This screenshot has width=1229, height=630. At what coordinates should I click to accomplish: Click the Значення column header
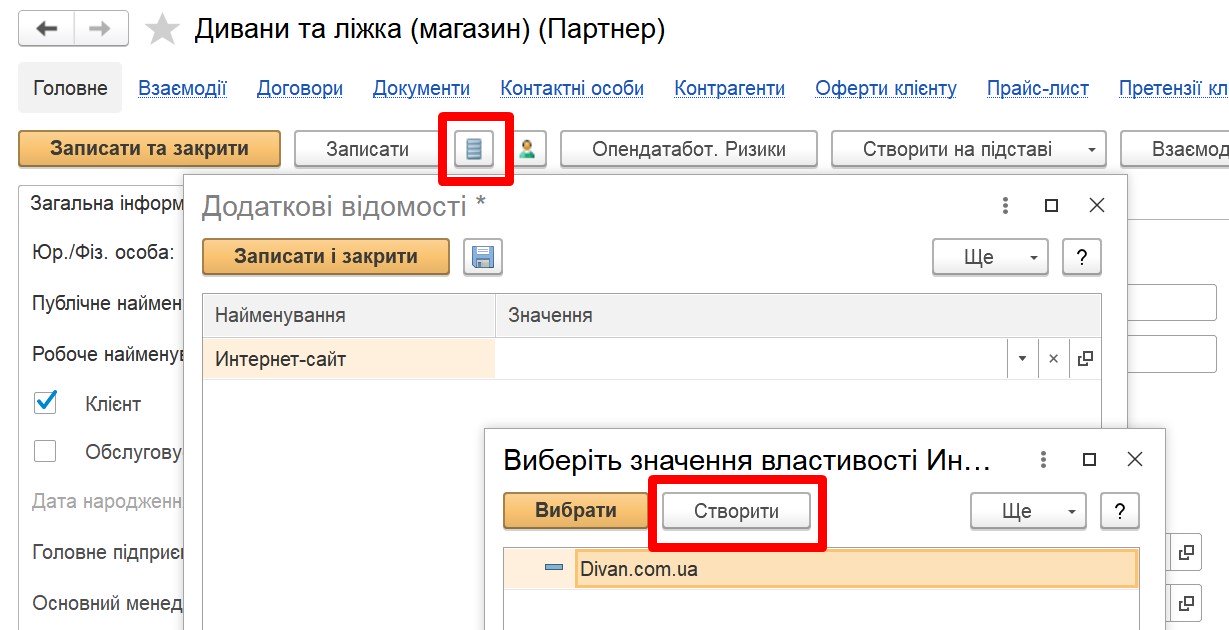tap(798, 315)
